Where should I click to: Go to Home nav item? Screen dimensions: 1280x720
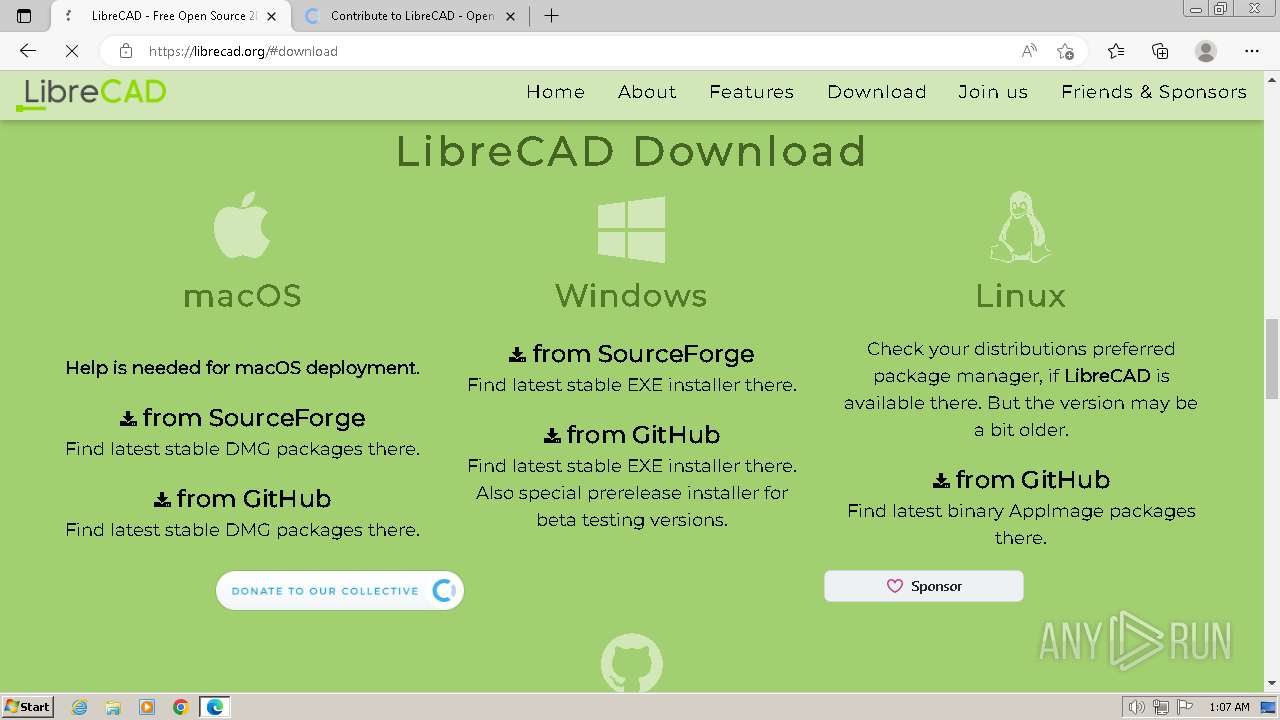tap(555, 92)
